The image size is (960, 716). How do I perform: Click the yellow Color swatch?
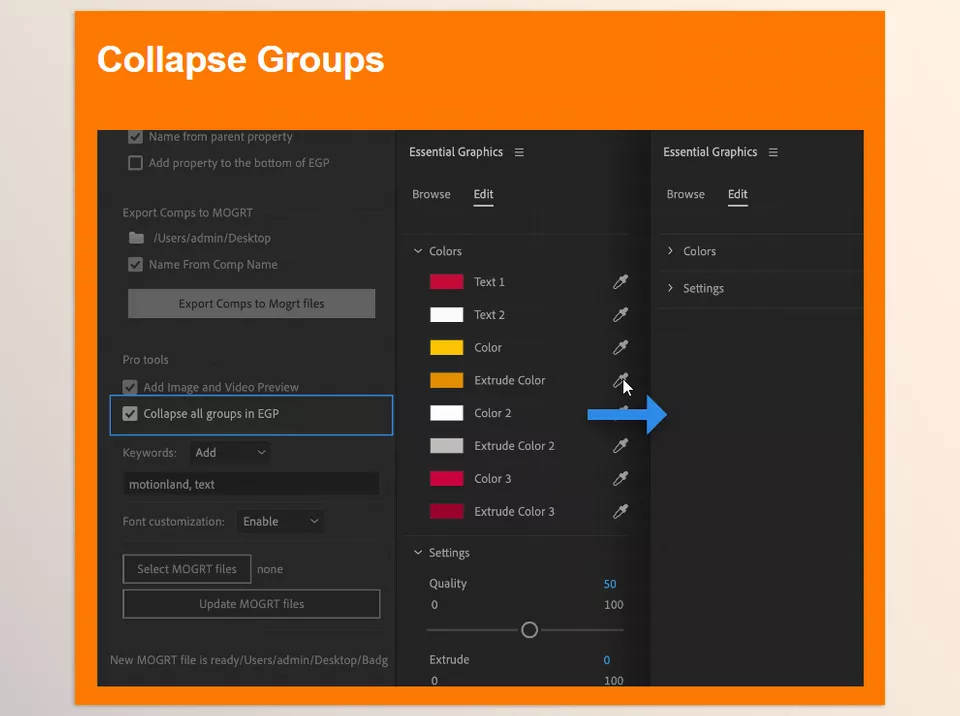point(446,347)
